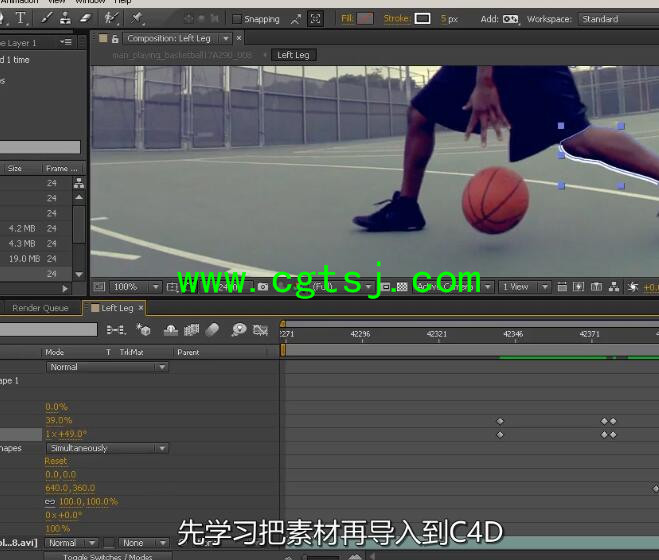Select the Clone Stamp tool
659x560 pixels.
click(x=65, y=18)
